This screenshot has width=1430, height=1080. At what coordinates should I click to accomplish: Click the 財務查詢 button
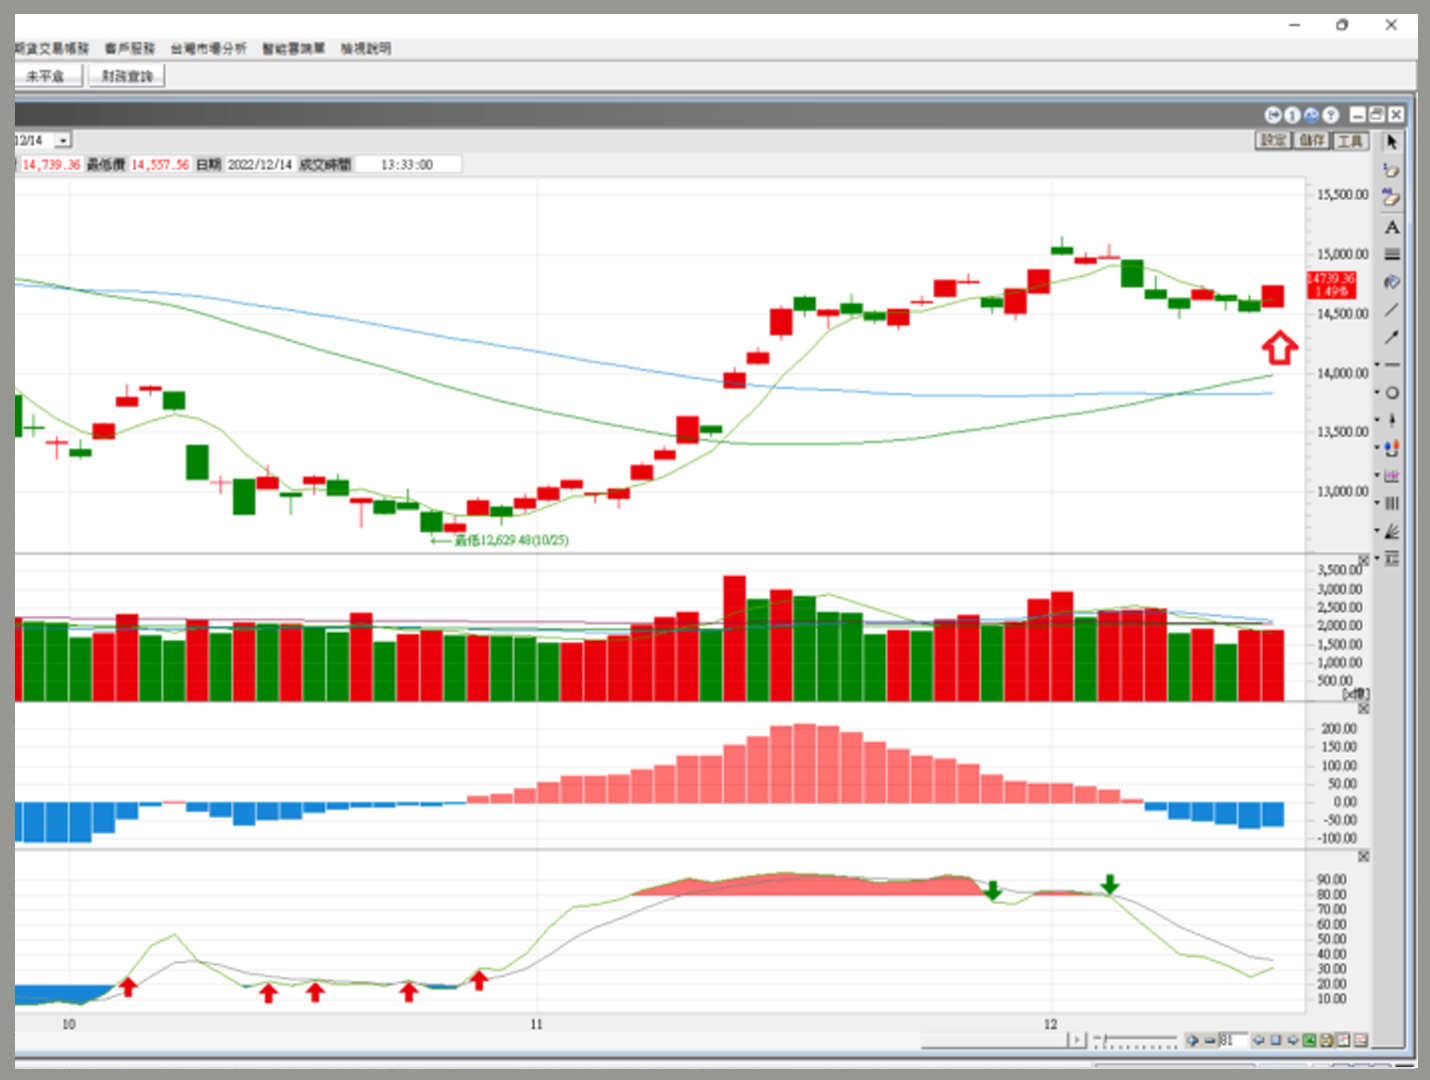click(x=126, y=76)
